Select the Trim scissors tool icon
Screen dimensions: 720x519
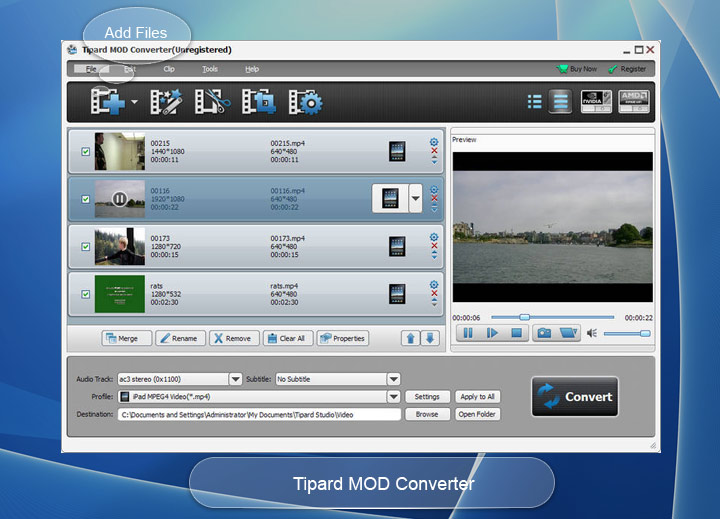coord(212,102)
